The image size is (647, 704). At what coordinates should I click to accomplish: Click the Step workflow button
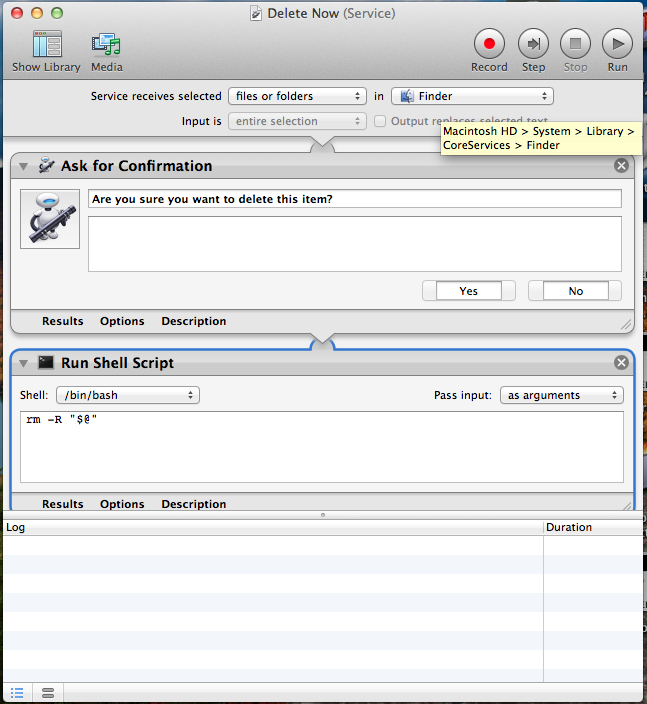(x=533, y=44)
